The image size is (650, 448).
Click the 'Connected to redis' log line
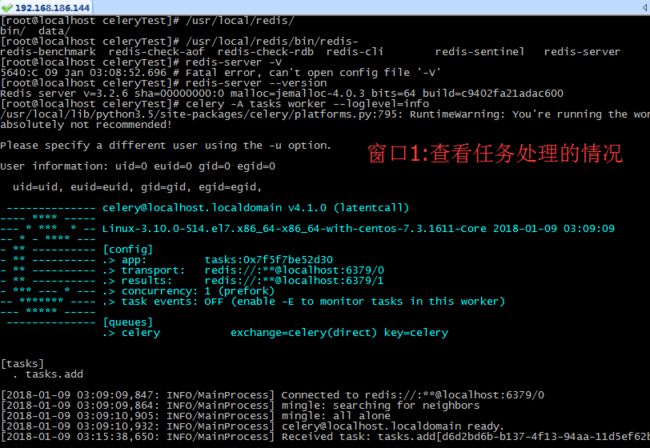coord(272,395)
